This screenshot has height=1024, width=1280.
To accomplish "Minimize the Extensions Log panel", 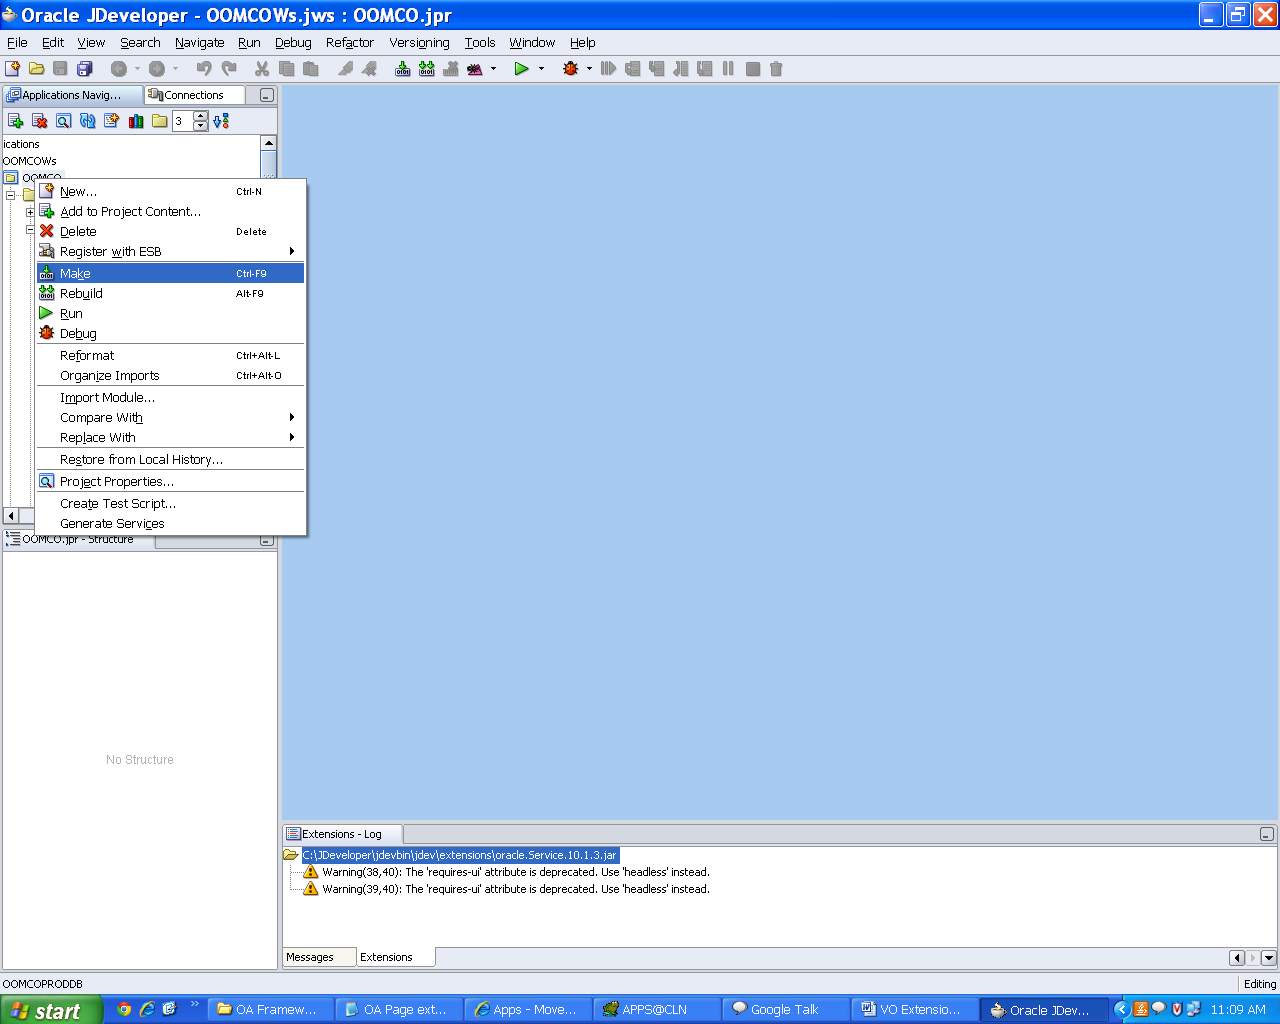I will click(x=1266, y=834).
